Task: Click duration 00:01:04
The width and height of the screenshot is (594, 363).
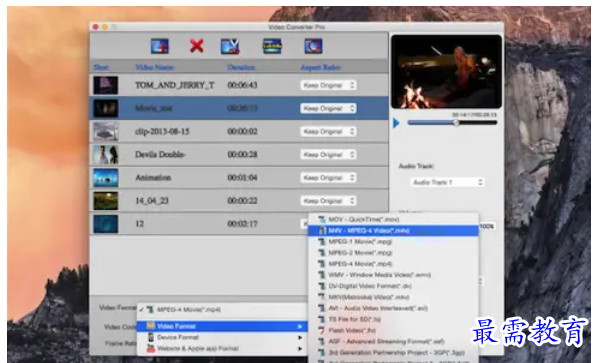Action: tap(242, 178)
